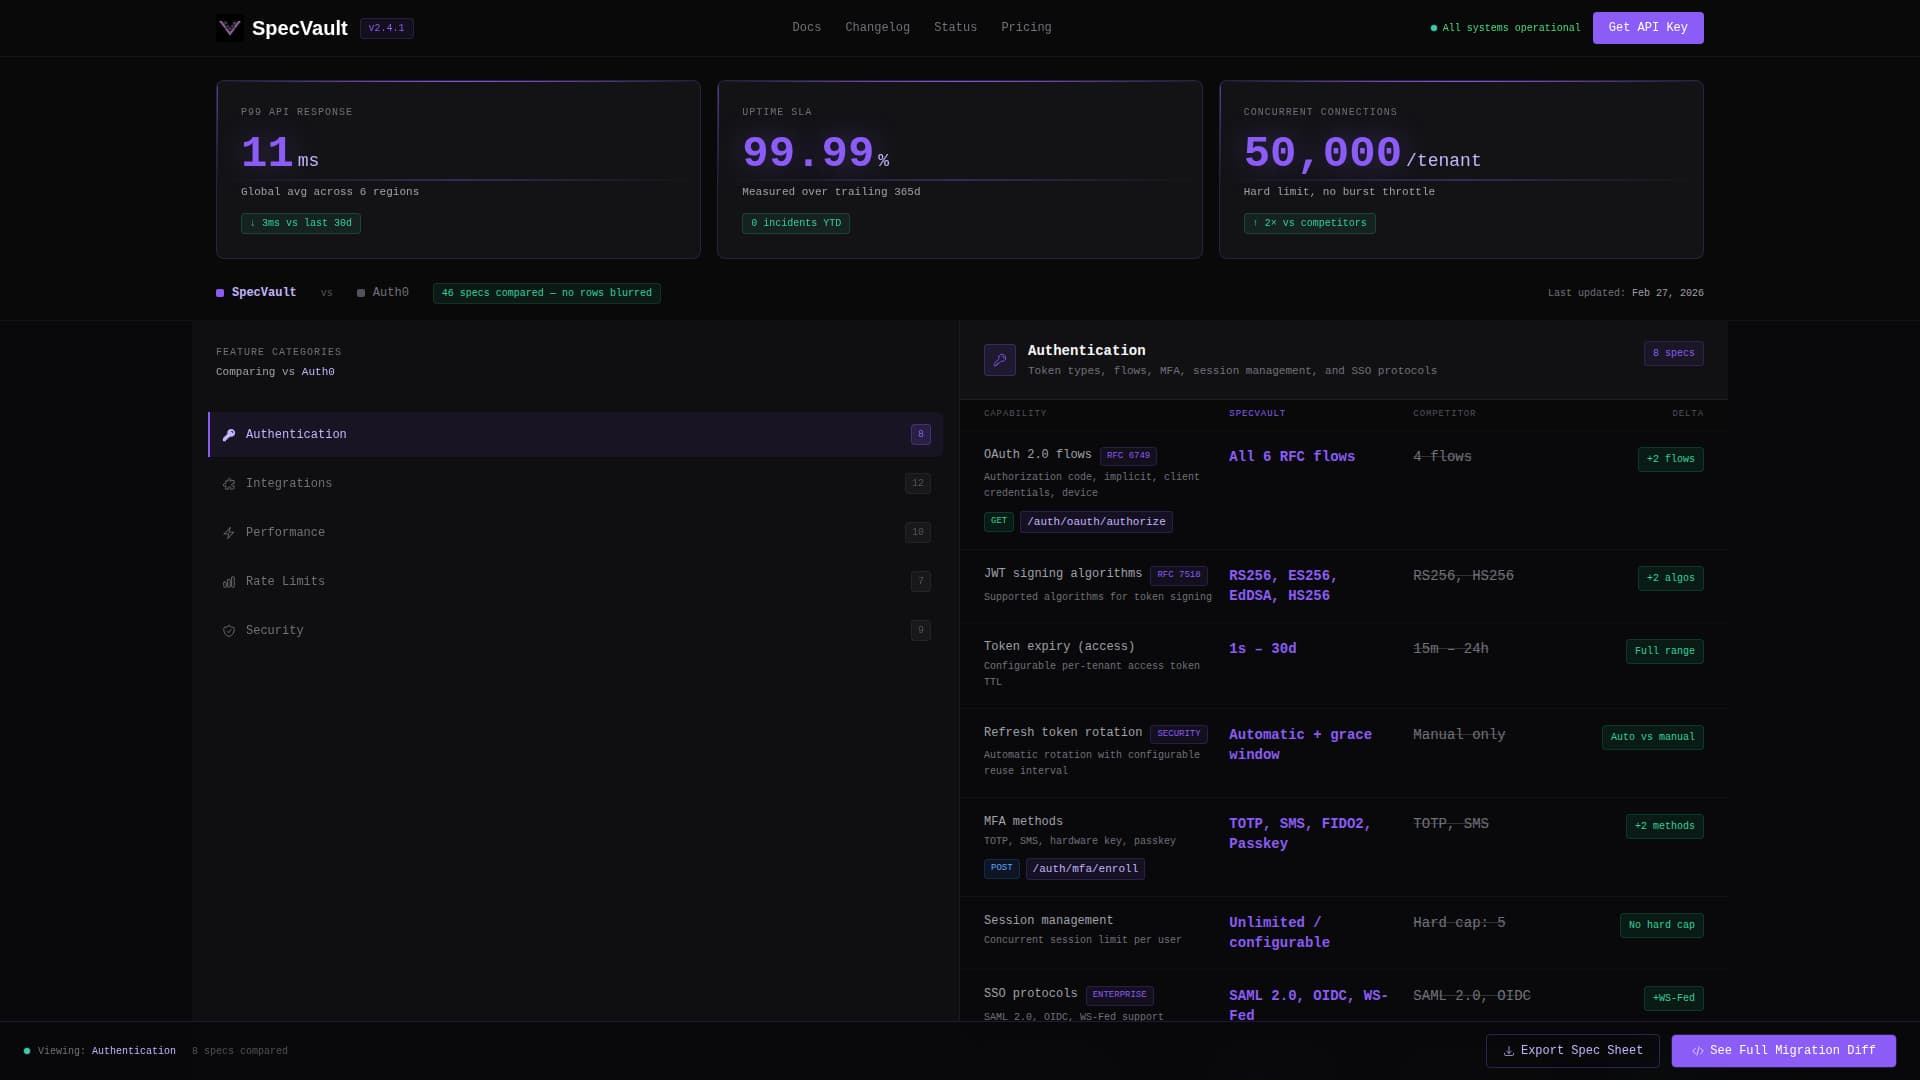The image size is (1920, 1080).
Task: Click the Concurrent Connections card
Action: coord(1461,170)
